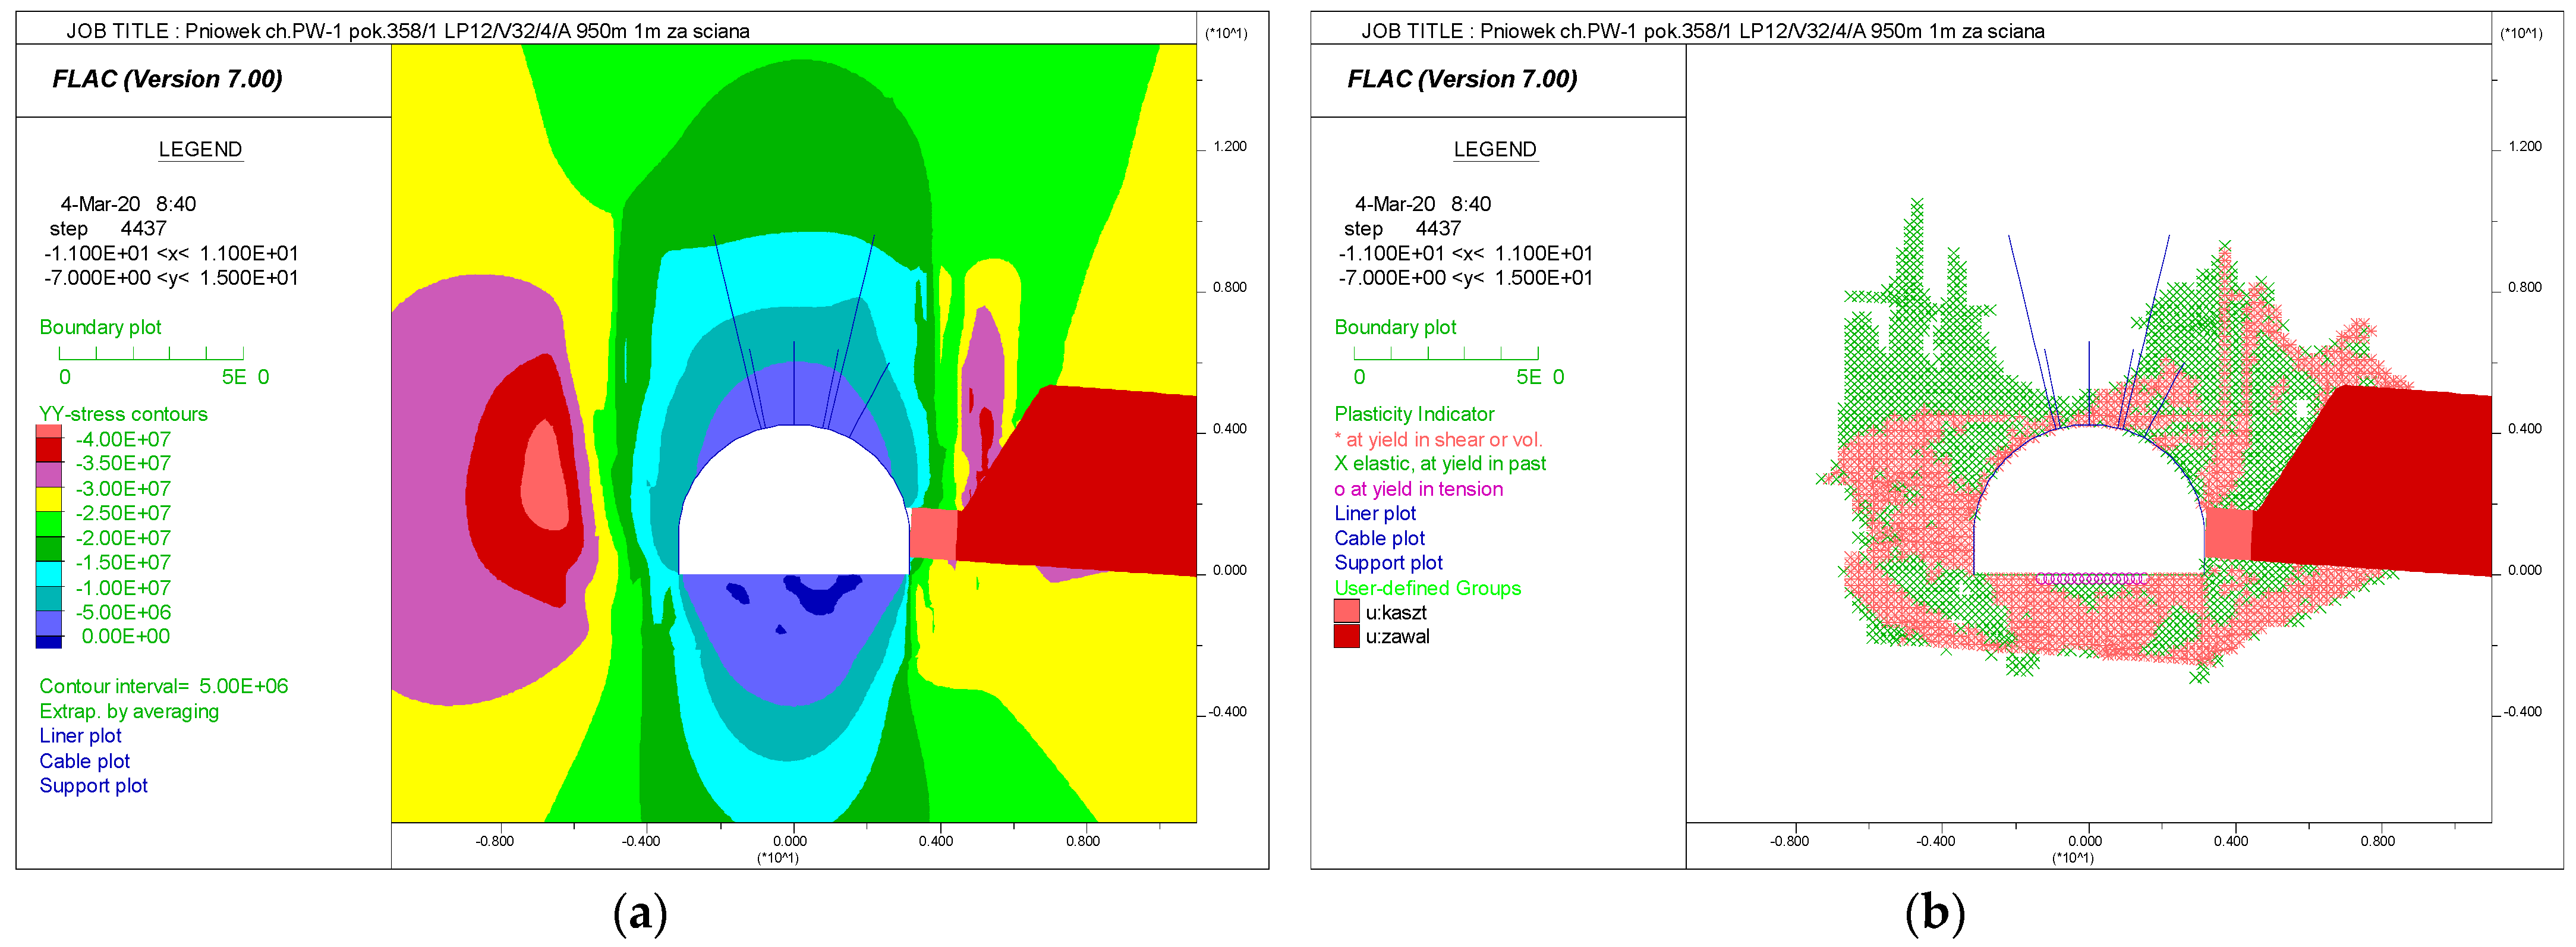Expand the User-defined Groups list
The image size is (2576, 947).
pyautogui.click(x=1427, y=588)
